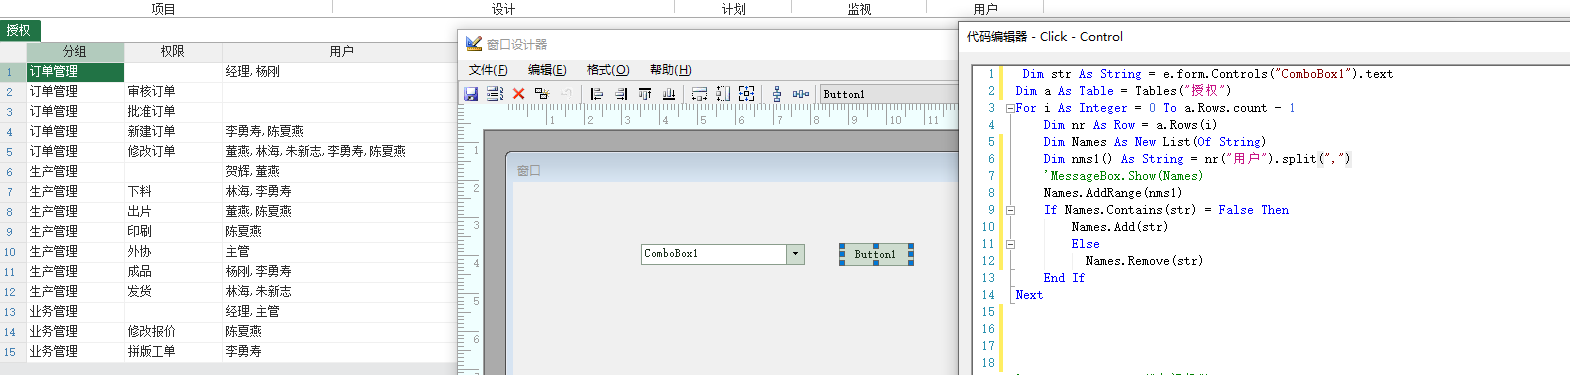The image size is (1570, 375).
Task: Click user cell 贺辉, 董燕
Action: pyautogui.click(x=340, y=171)
